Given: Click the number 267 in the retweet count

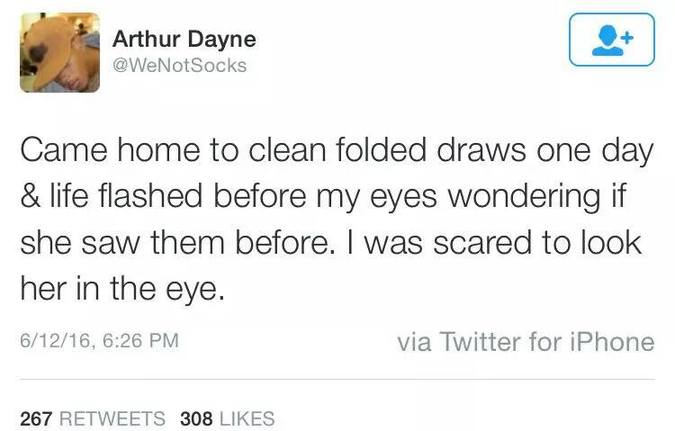Looking at the screenshot, I should [36, 419].
